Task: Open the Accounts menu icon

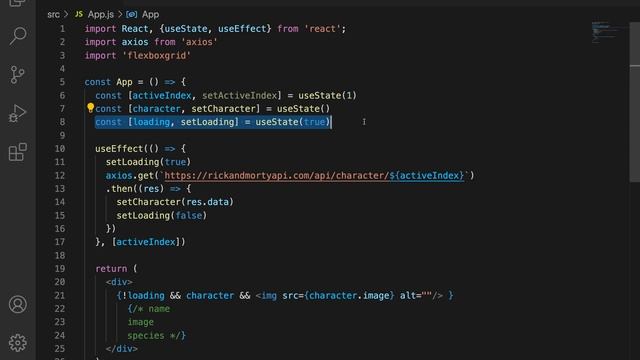Action: point(18,304)
